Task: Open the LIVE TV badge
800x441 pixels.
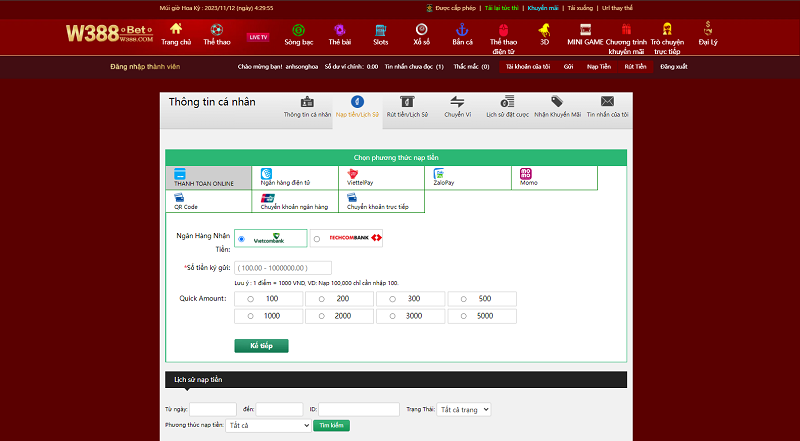Action: pos(258,37)
